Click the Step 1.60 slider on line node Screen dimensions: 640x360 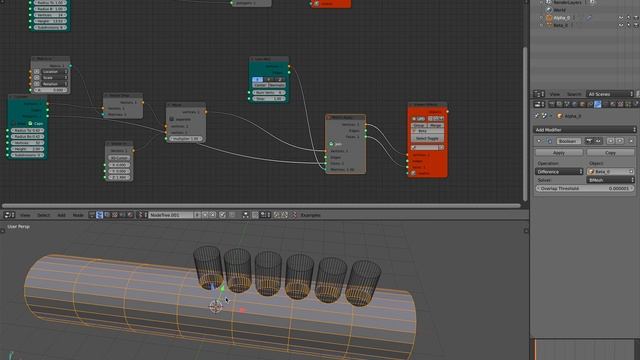click(x=269, y=99)
